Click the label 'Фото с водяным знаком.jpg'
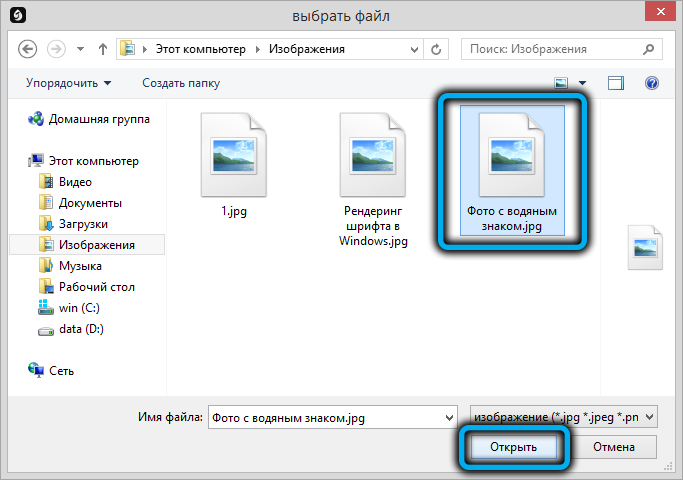 [x=512, y=219]
